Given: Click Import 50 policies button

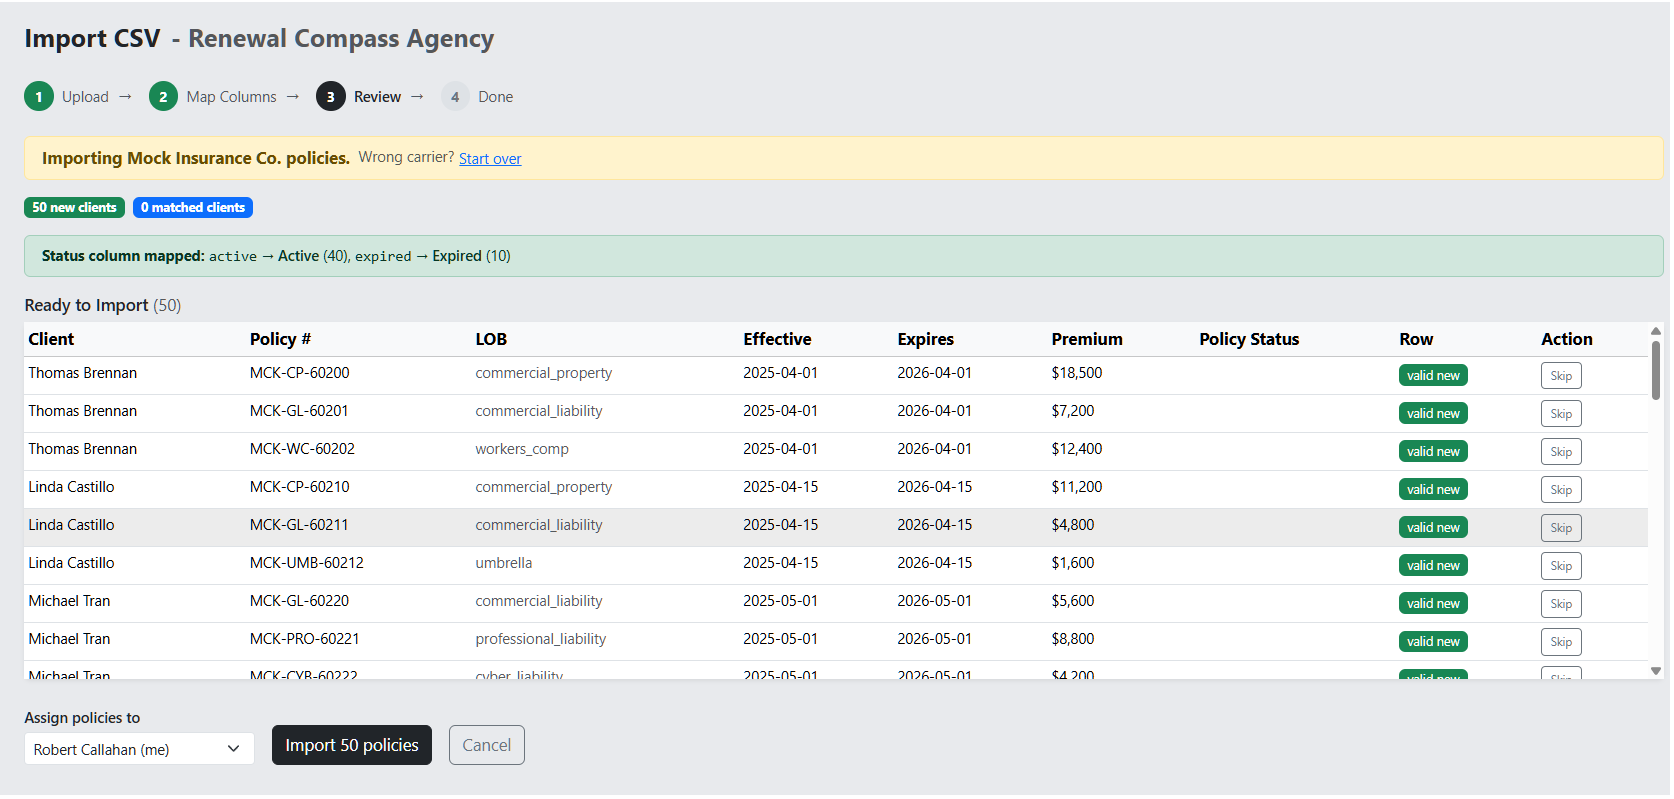Looking at the screenshot, I should click(x=352, y=745).
